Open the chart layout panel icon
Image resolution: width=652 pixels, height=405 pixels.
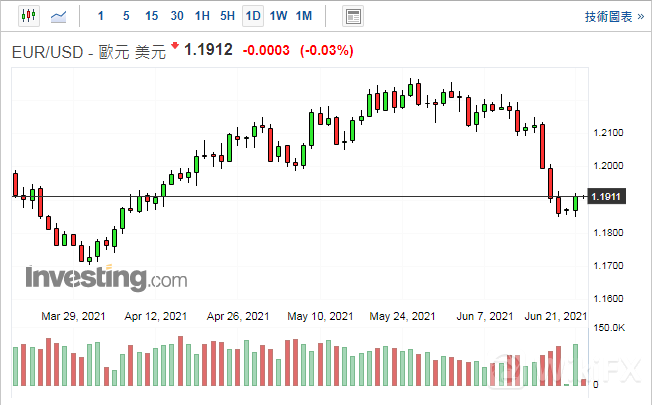click(352, 16)
